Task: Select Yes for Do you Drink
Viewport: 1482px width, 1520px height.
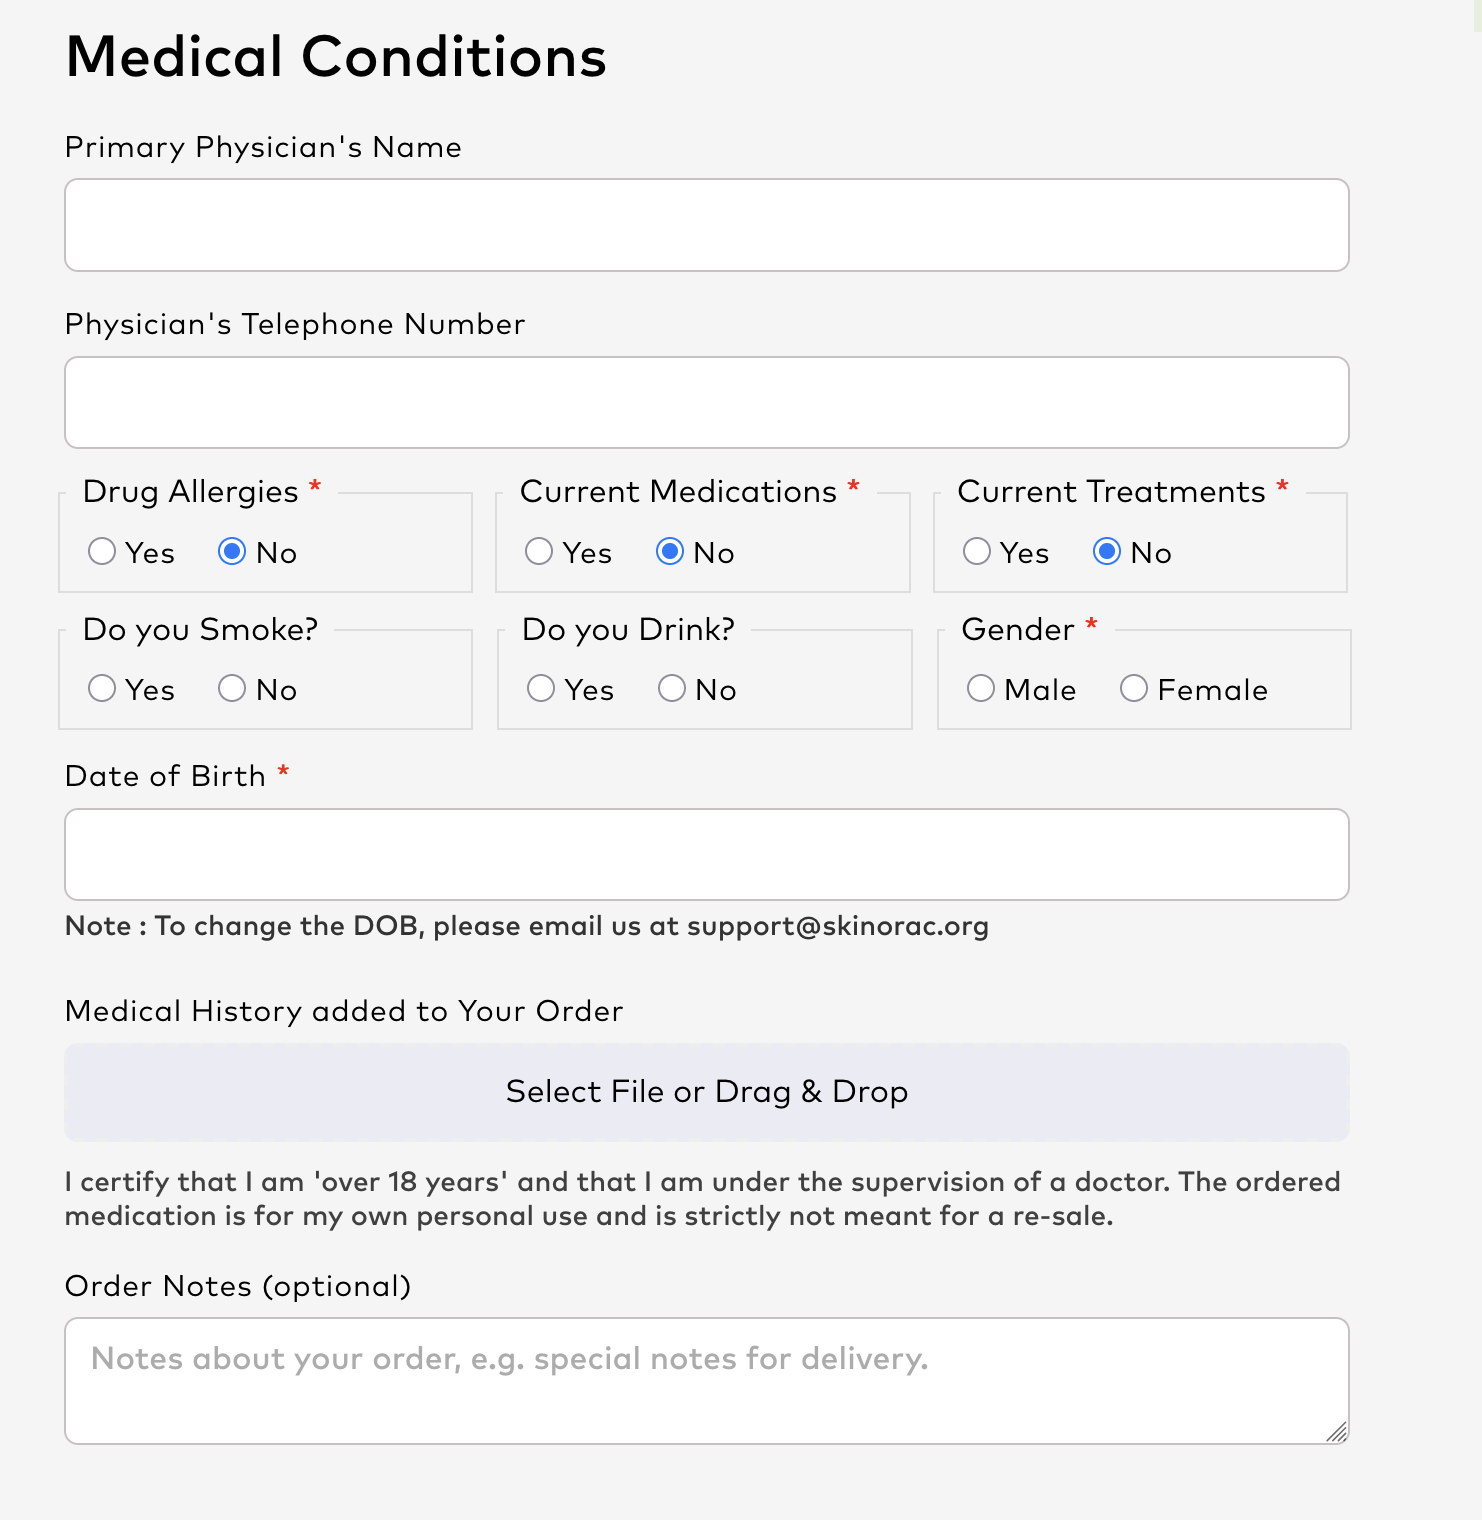Action: tap(541, 689)
